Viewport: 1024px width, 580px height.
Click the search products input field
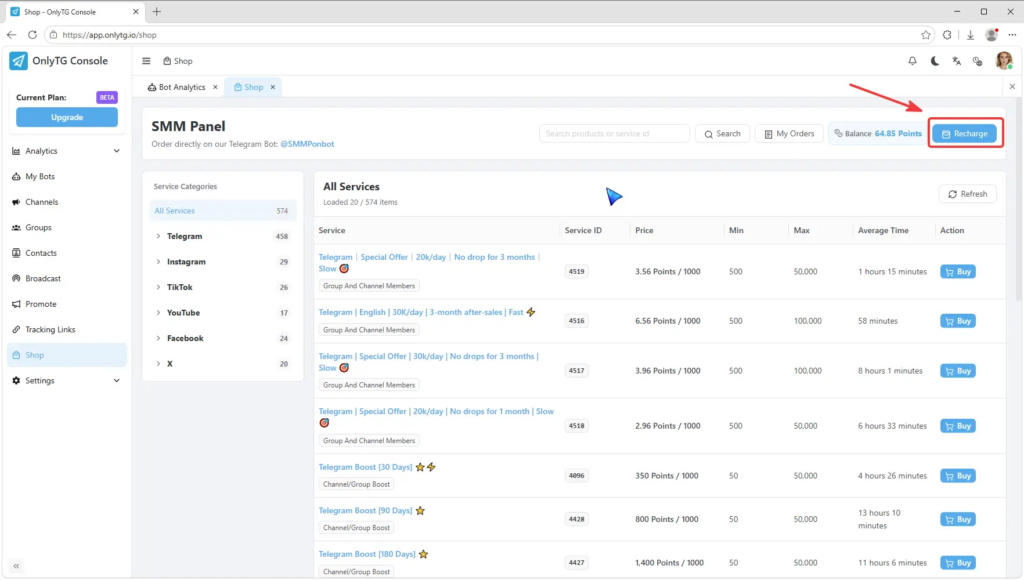[614, 133]
